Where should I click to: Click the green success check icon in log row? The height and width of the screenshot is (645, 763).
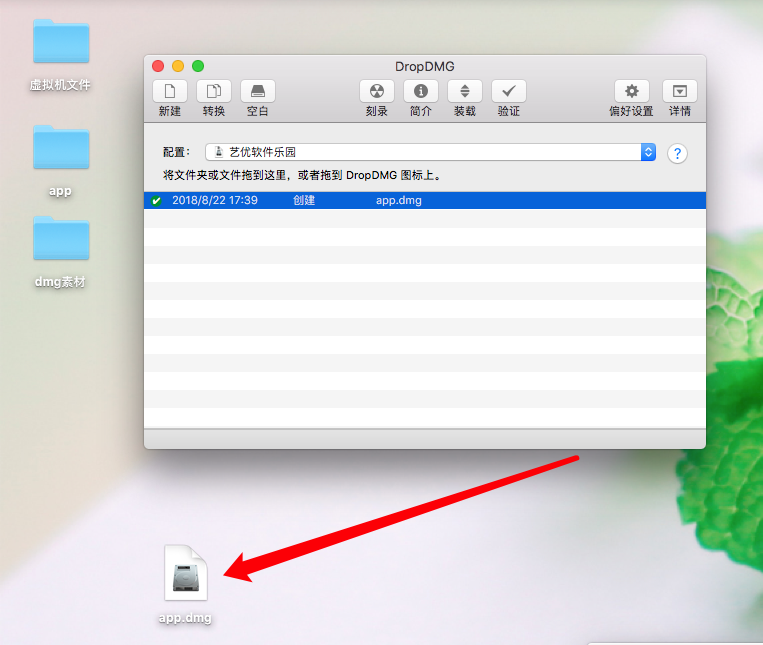pyautogui.click(x=156, y=200)
